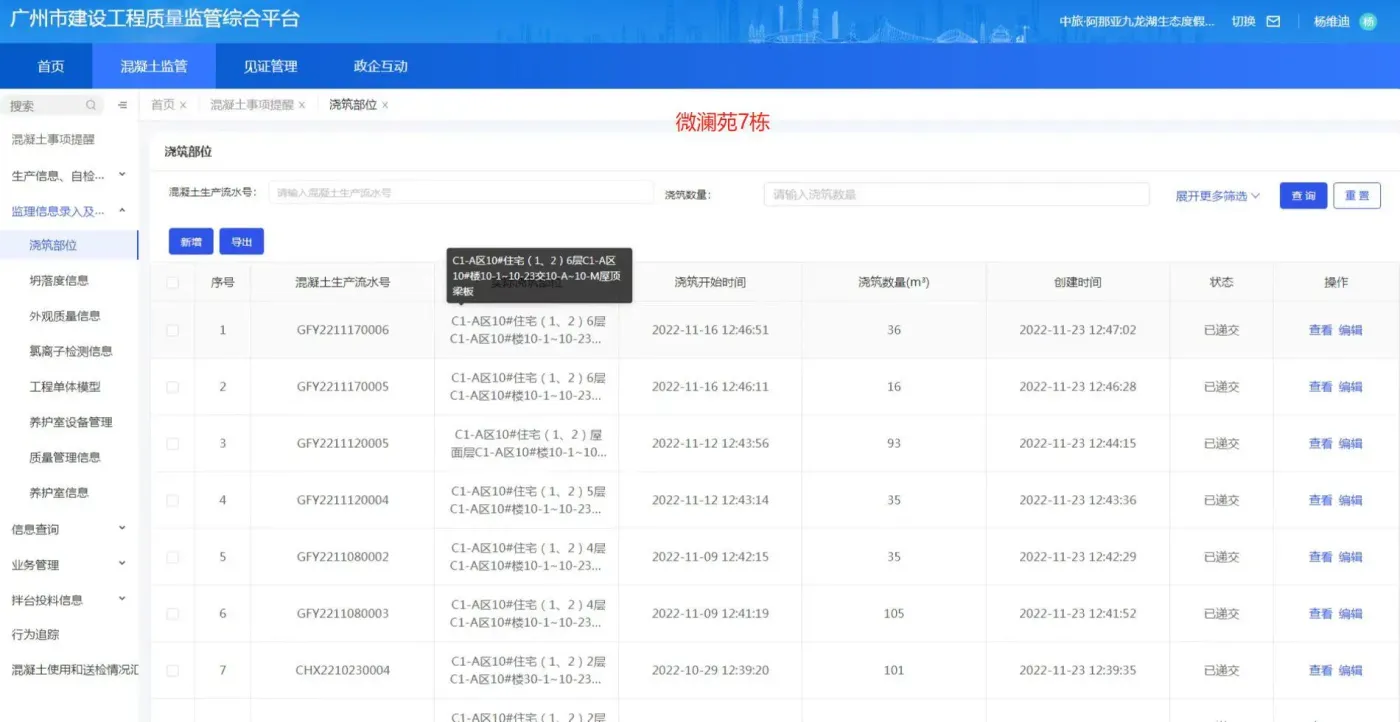
Task: Check the checkbox for row 3
Action: (x=173, y=443)
